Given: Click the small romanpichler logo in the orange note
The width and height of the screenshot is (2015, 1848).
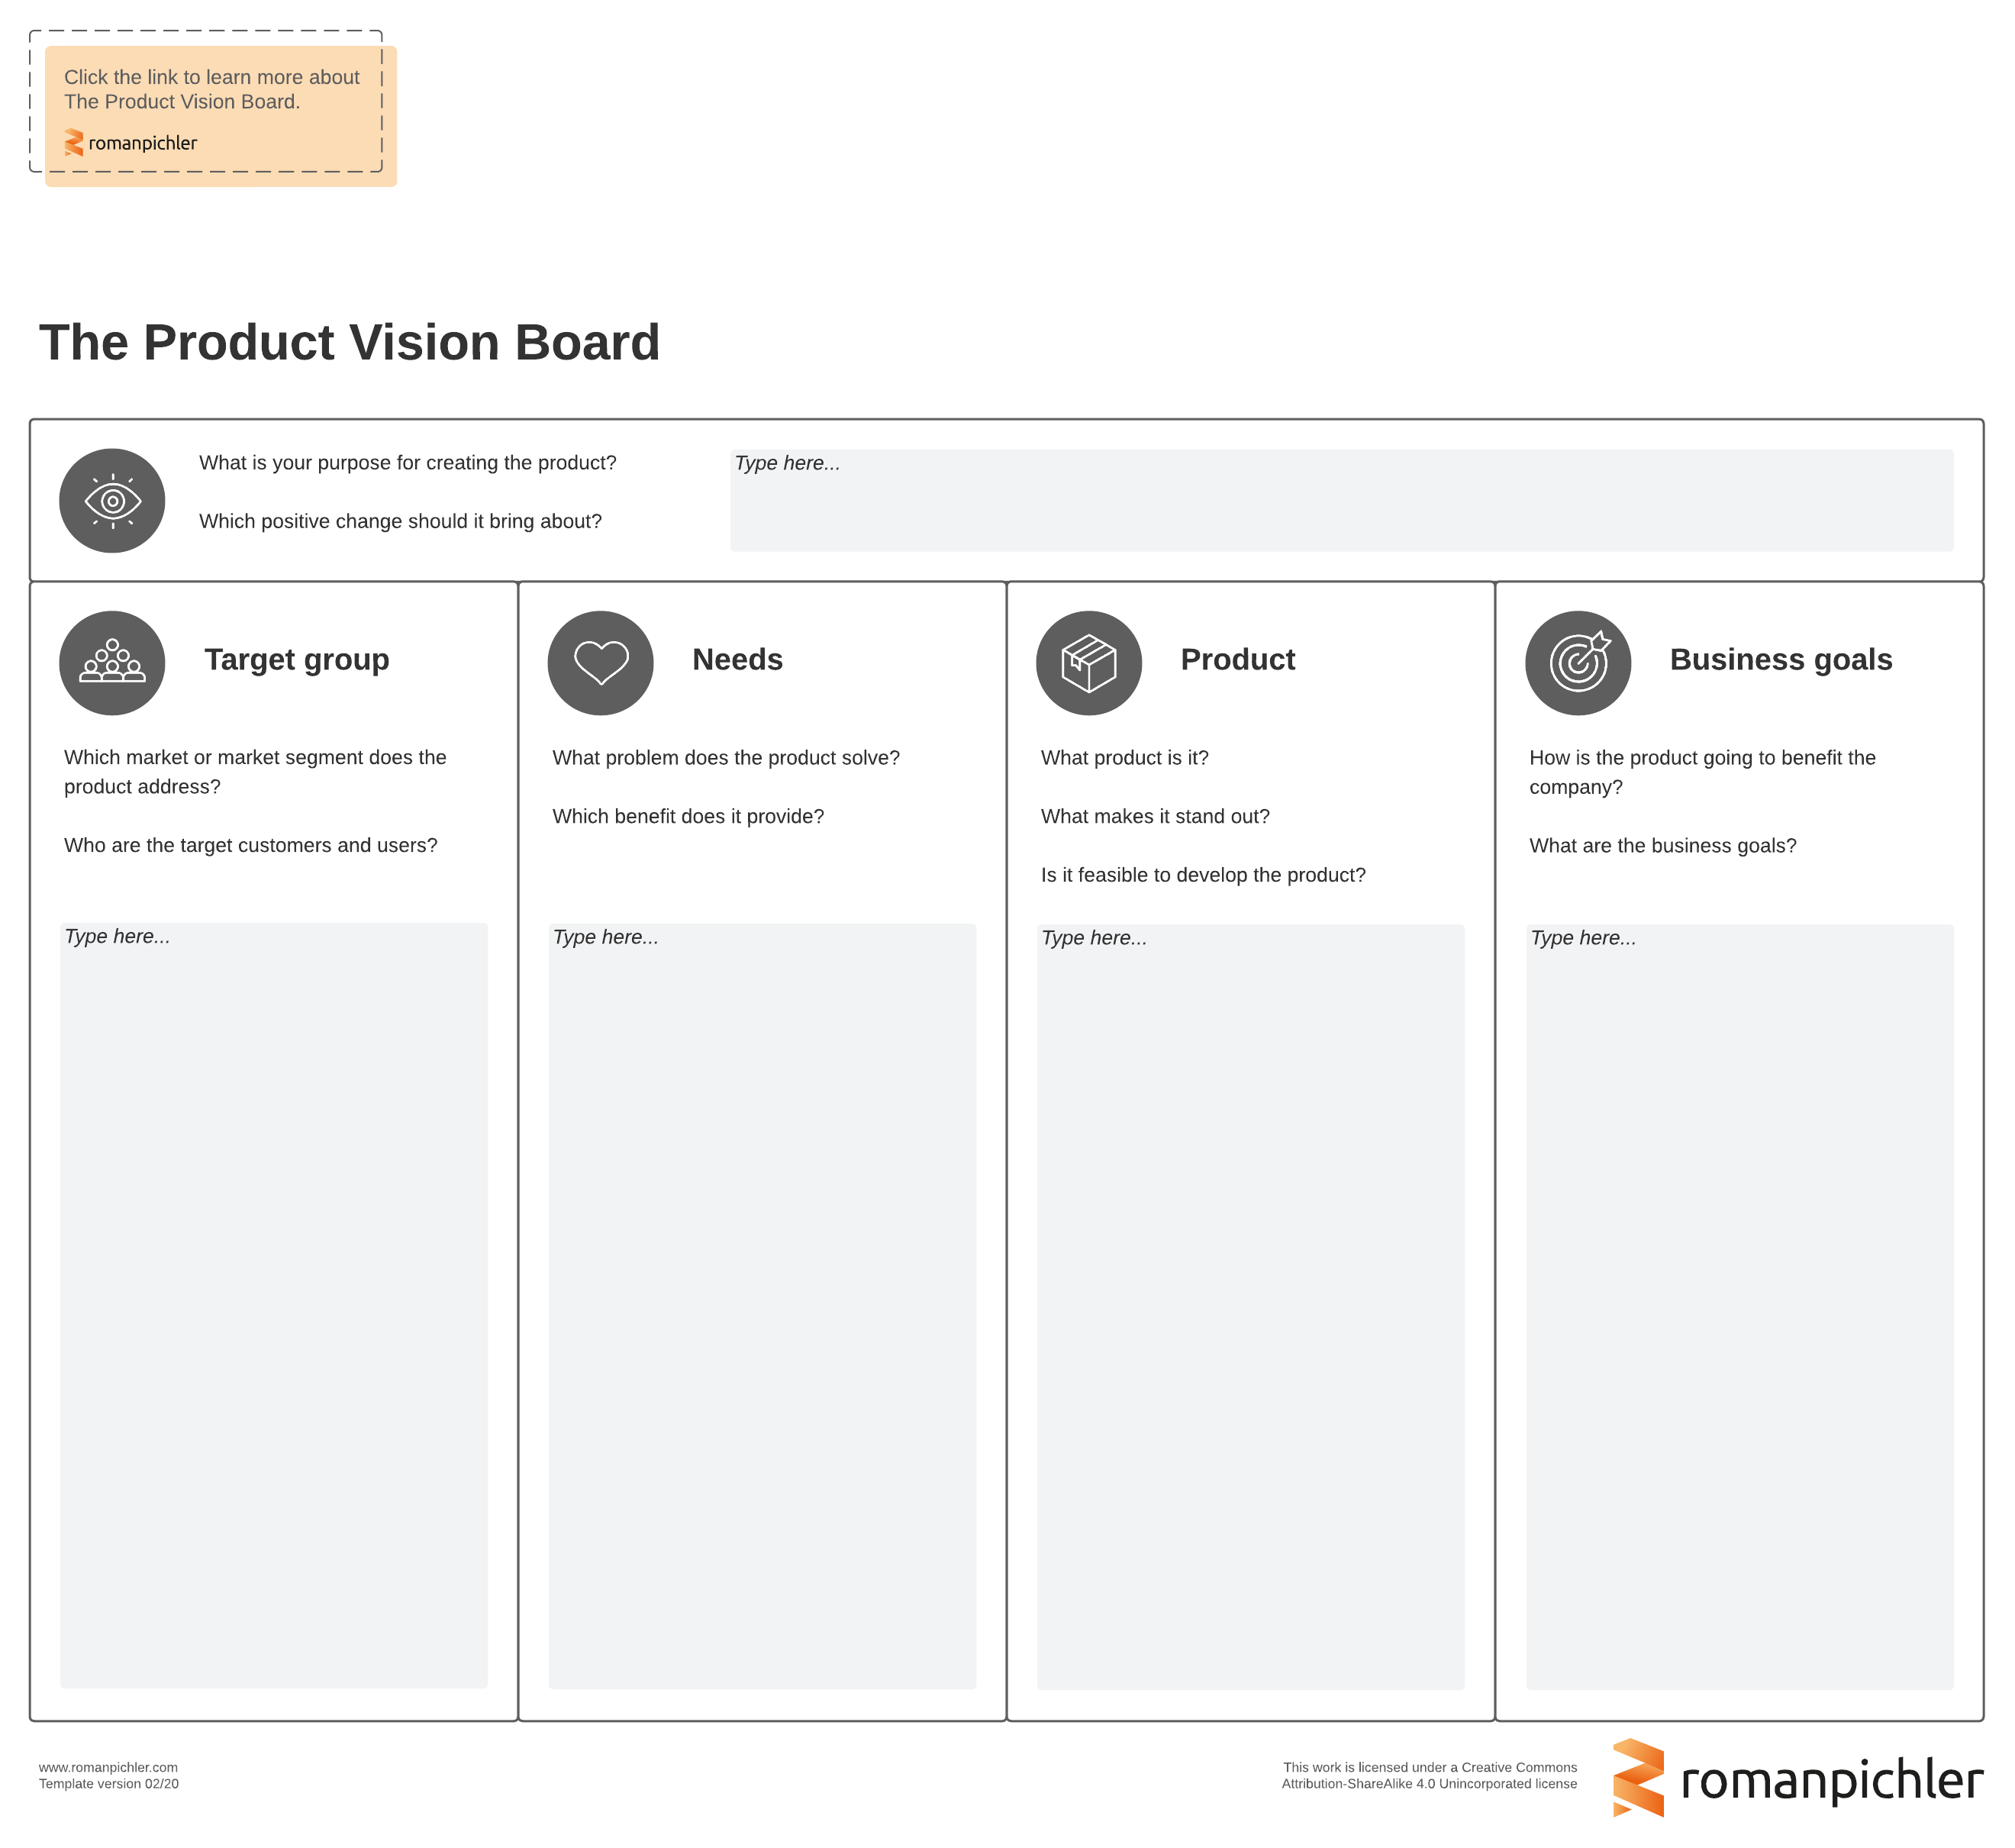Looking at the screenshot, I should [x=131, y=143].
